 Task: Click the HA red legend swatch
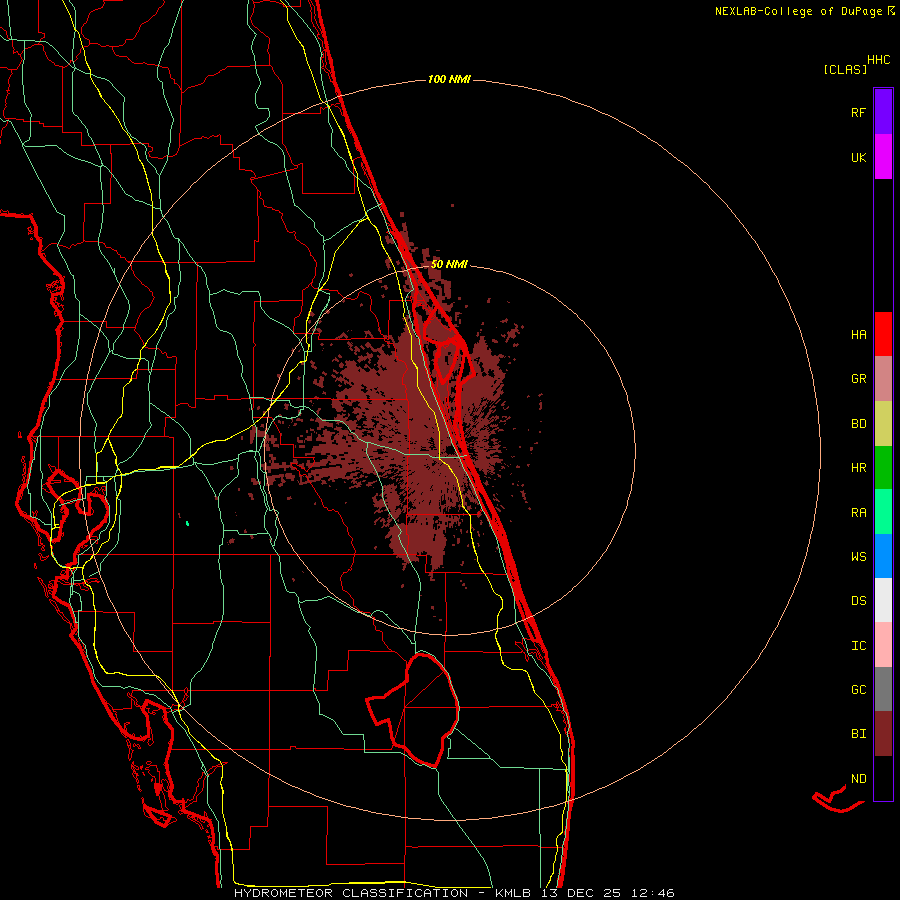(883, 334)
